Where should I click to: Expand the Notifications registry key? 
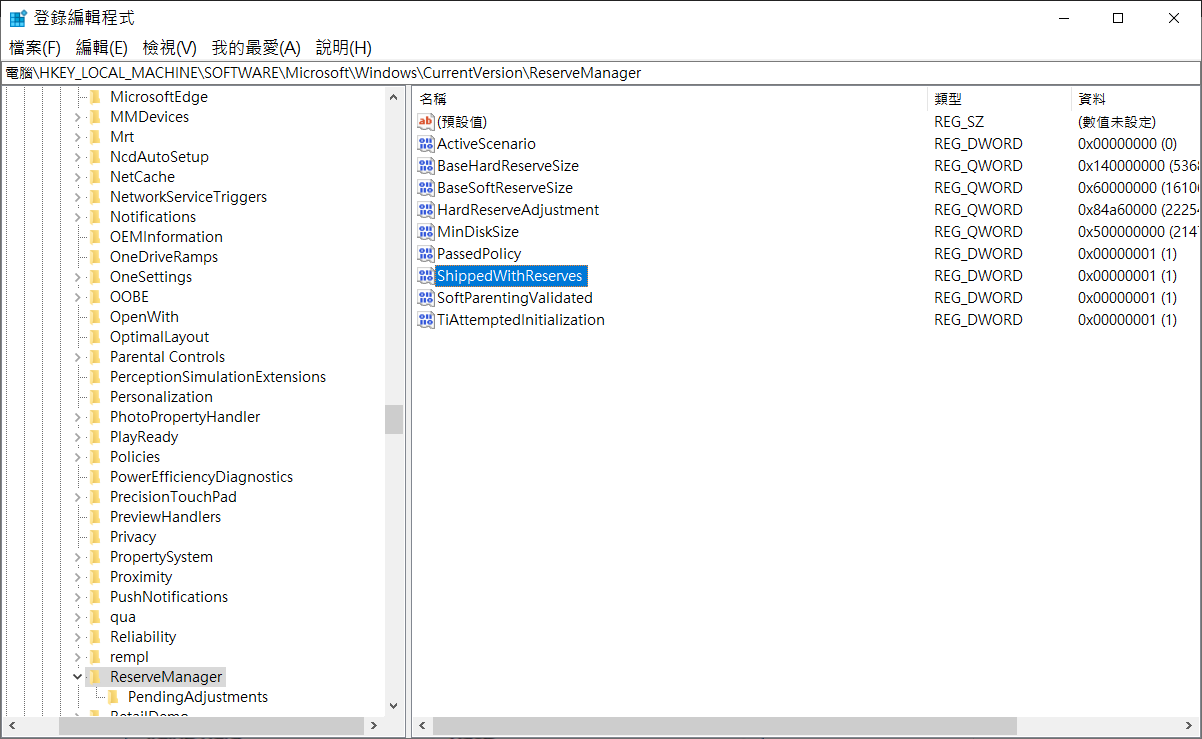click(77, 217)
